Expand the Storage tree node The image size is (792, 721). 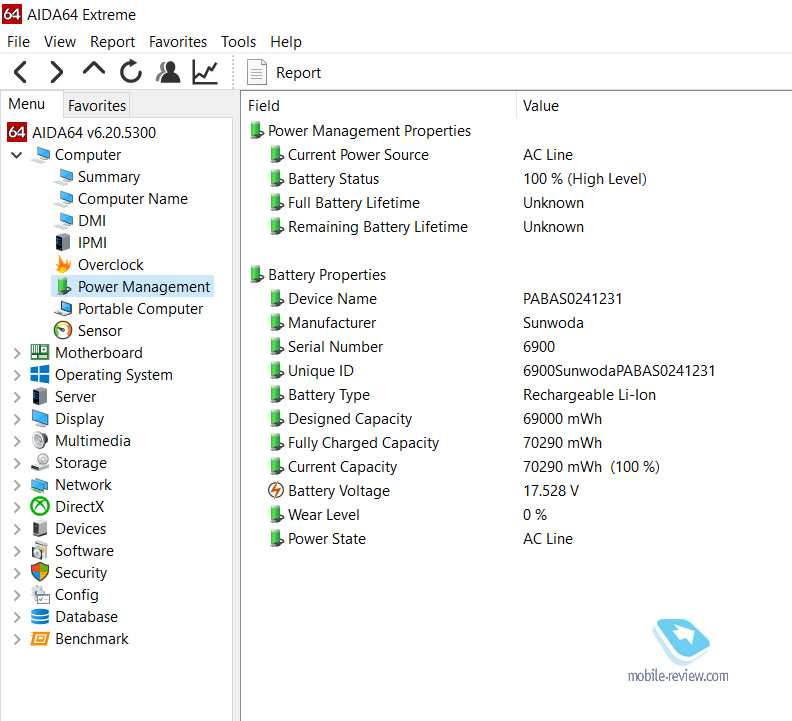(17, 463)
